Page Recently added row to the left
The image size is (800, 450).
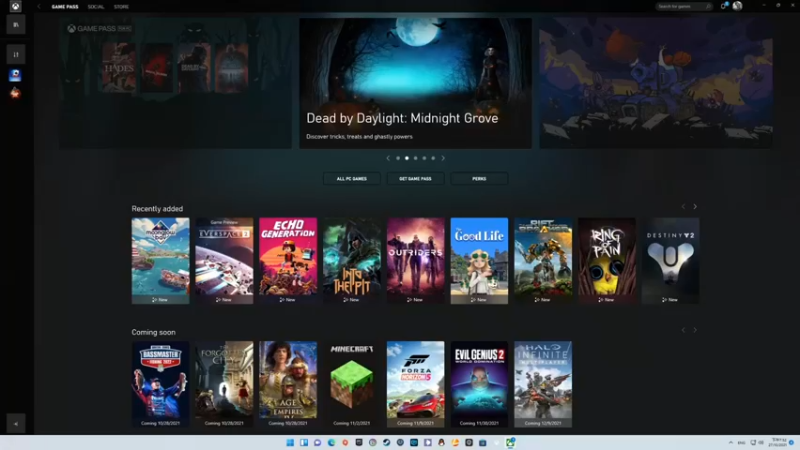click(683, 207)
